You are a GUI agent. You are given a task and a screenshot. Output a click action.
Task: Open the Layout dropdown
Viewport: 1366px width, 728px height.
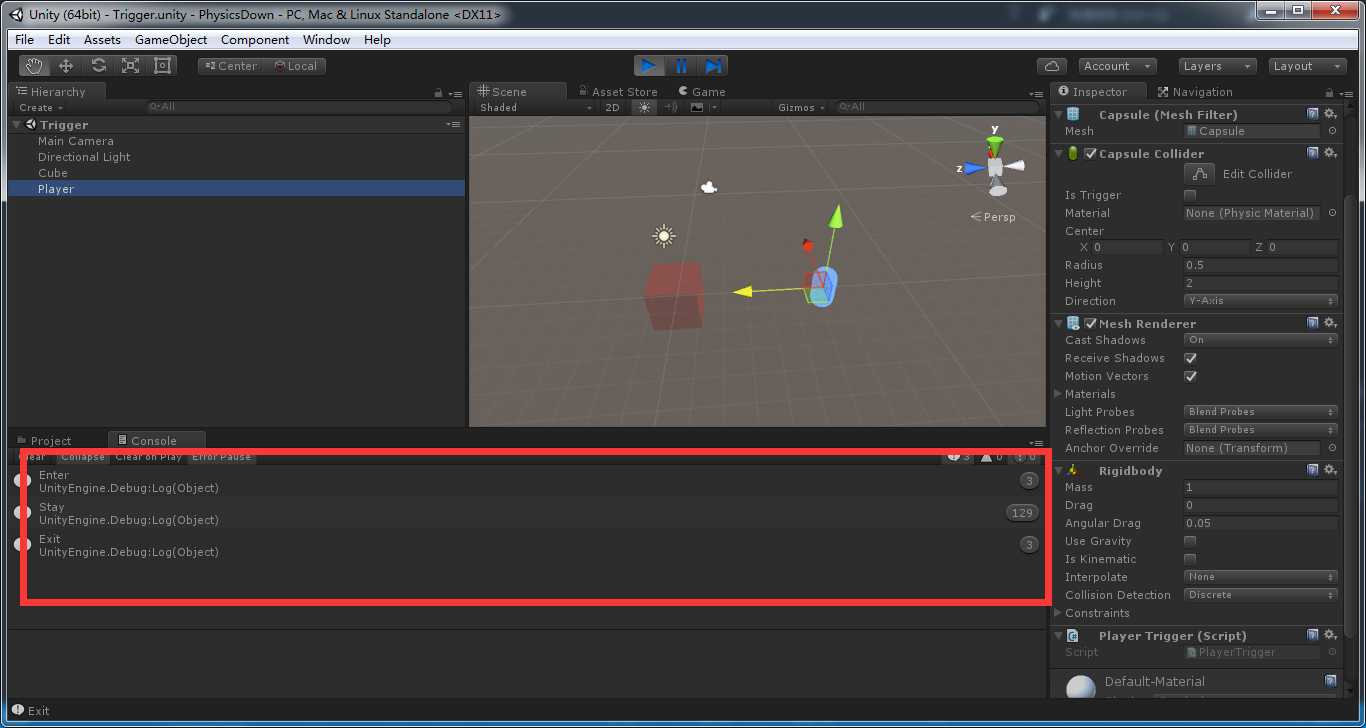pos(1307,66)
